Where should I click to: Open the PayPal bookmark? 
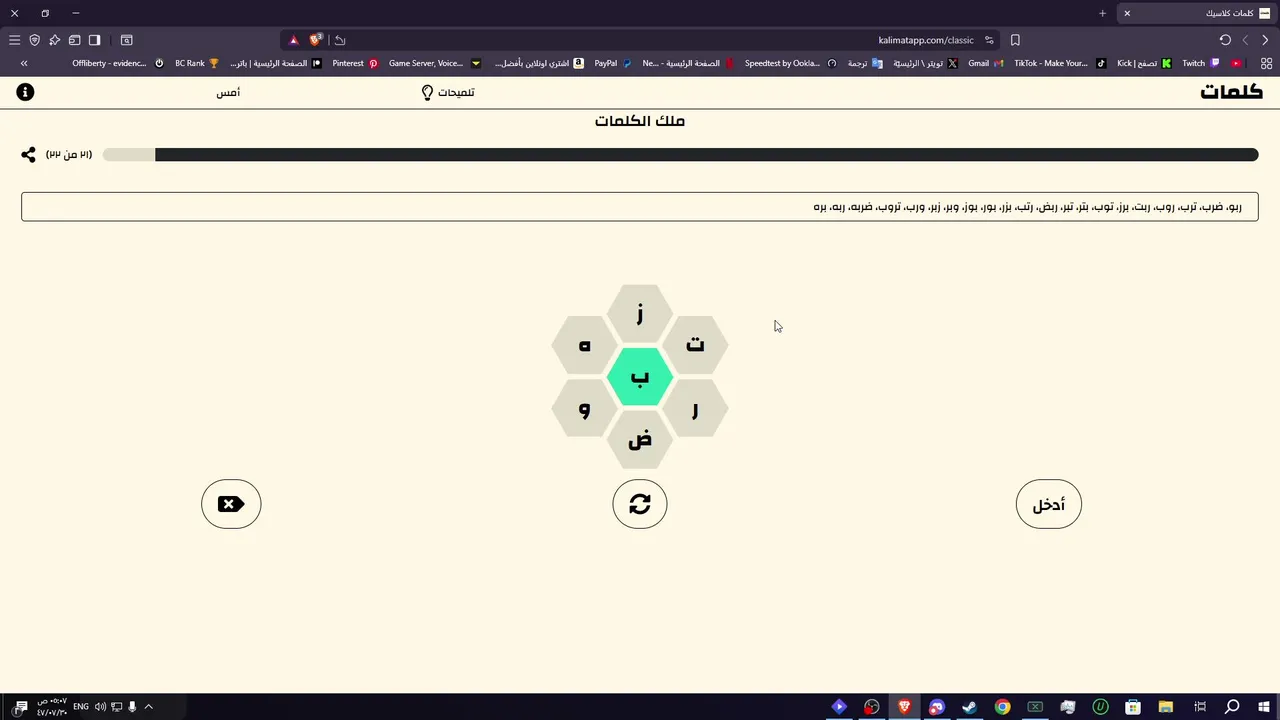613,63
